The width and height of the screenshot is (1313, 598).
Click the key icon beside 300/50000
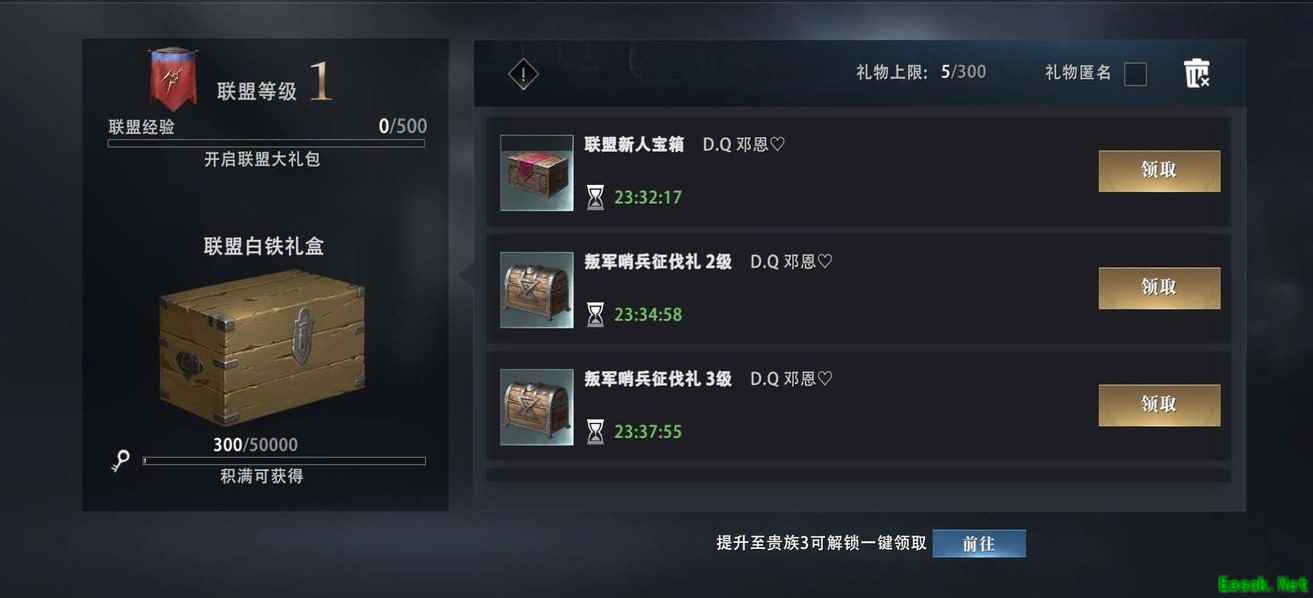(121, 461)
